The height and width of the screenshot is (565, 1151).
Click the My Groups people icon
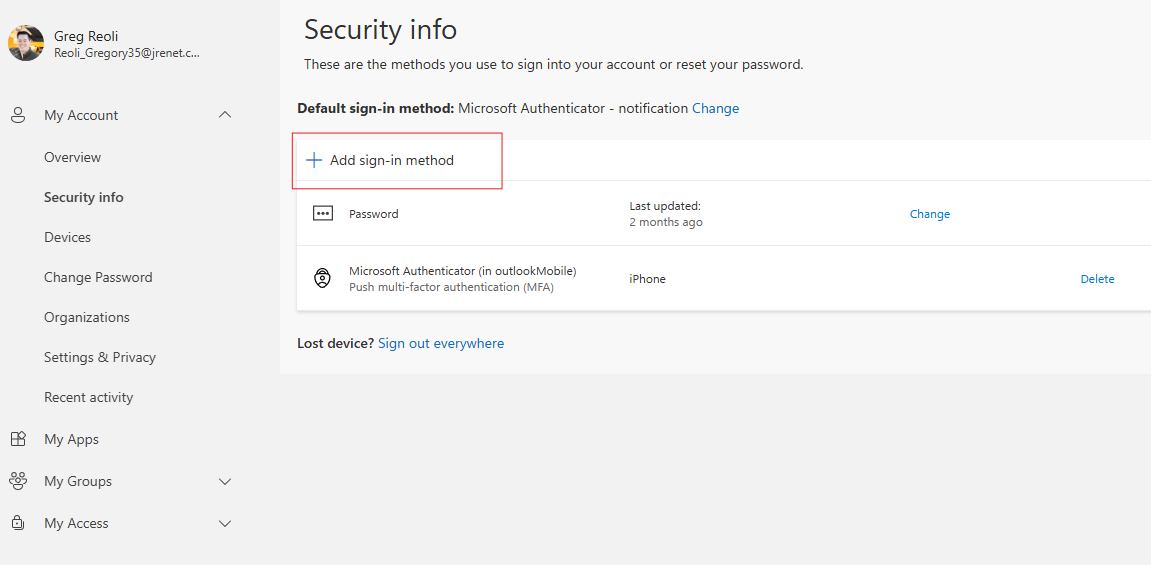click(18, 481)
